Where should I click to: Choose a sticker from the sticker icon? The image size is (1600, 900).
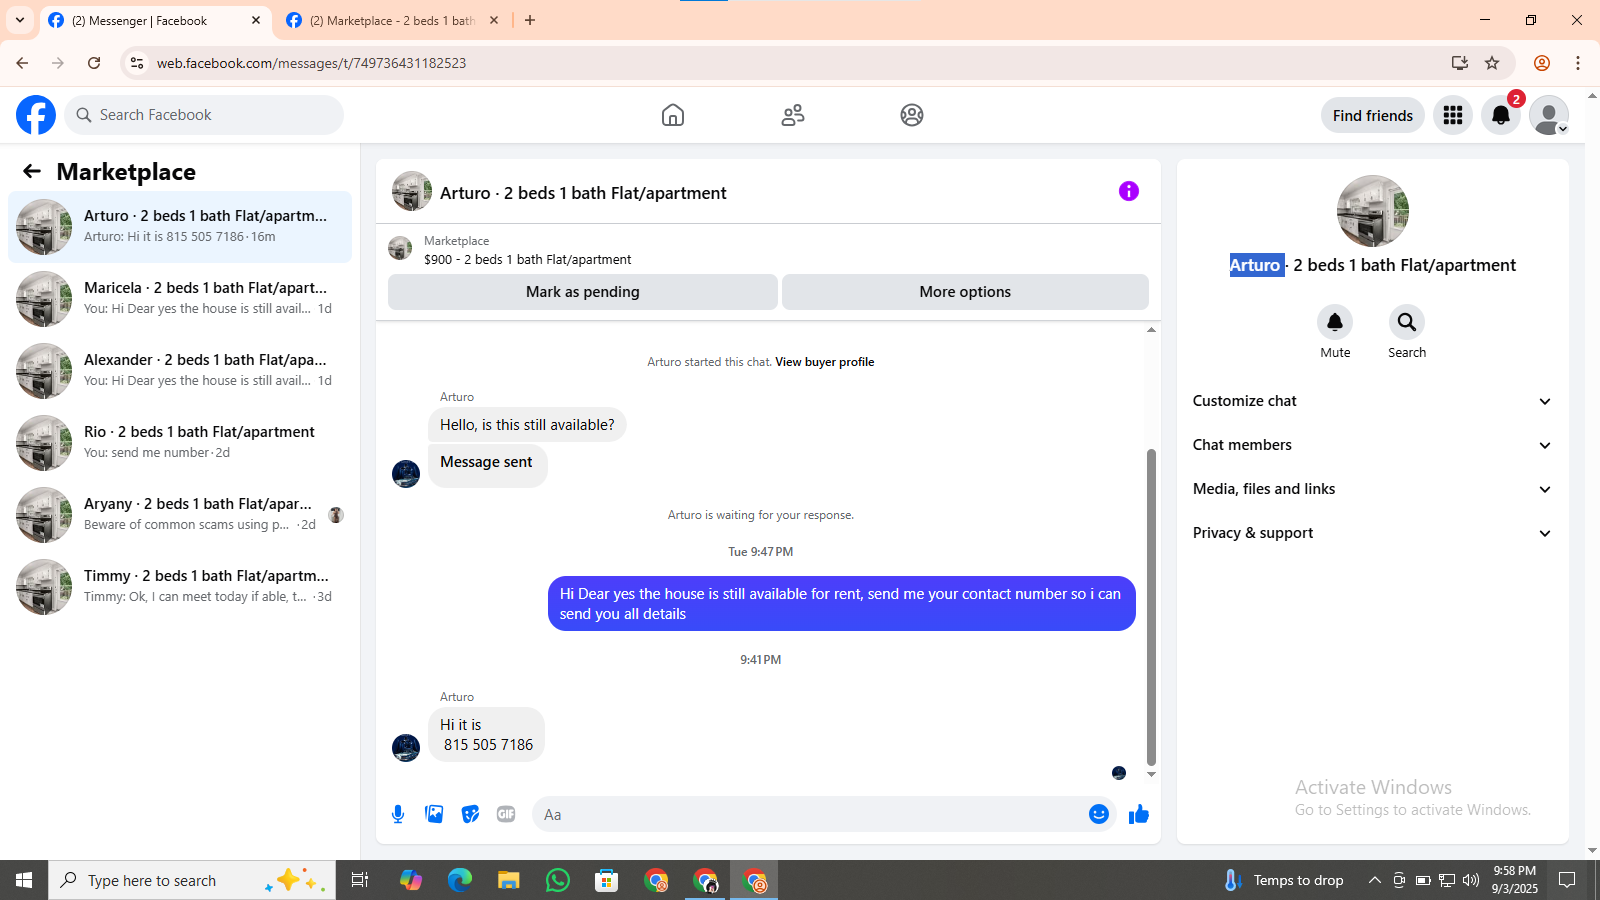point(470,814)
